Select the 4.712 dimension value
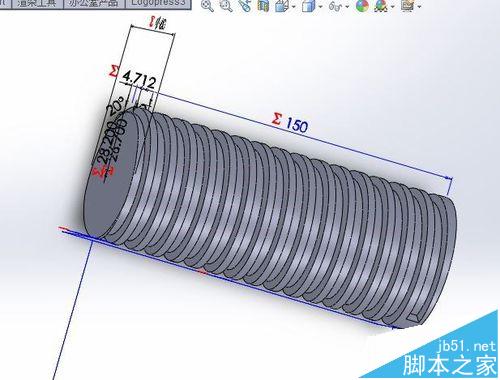This screenshot has width=500, height=380. coord(139,80)
